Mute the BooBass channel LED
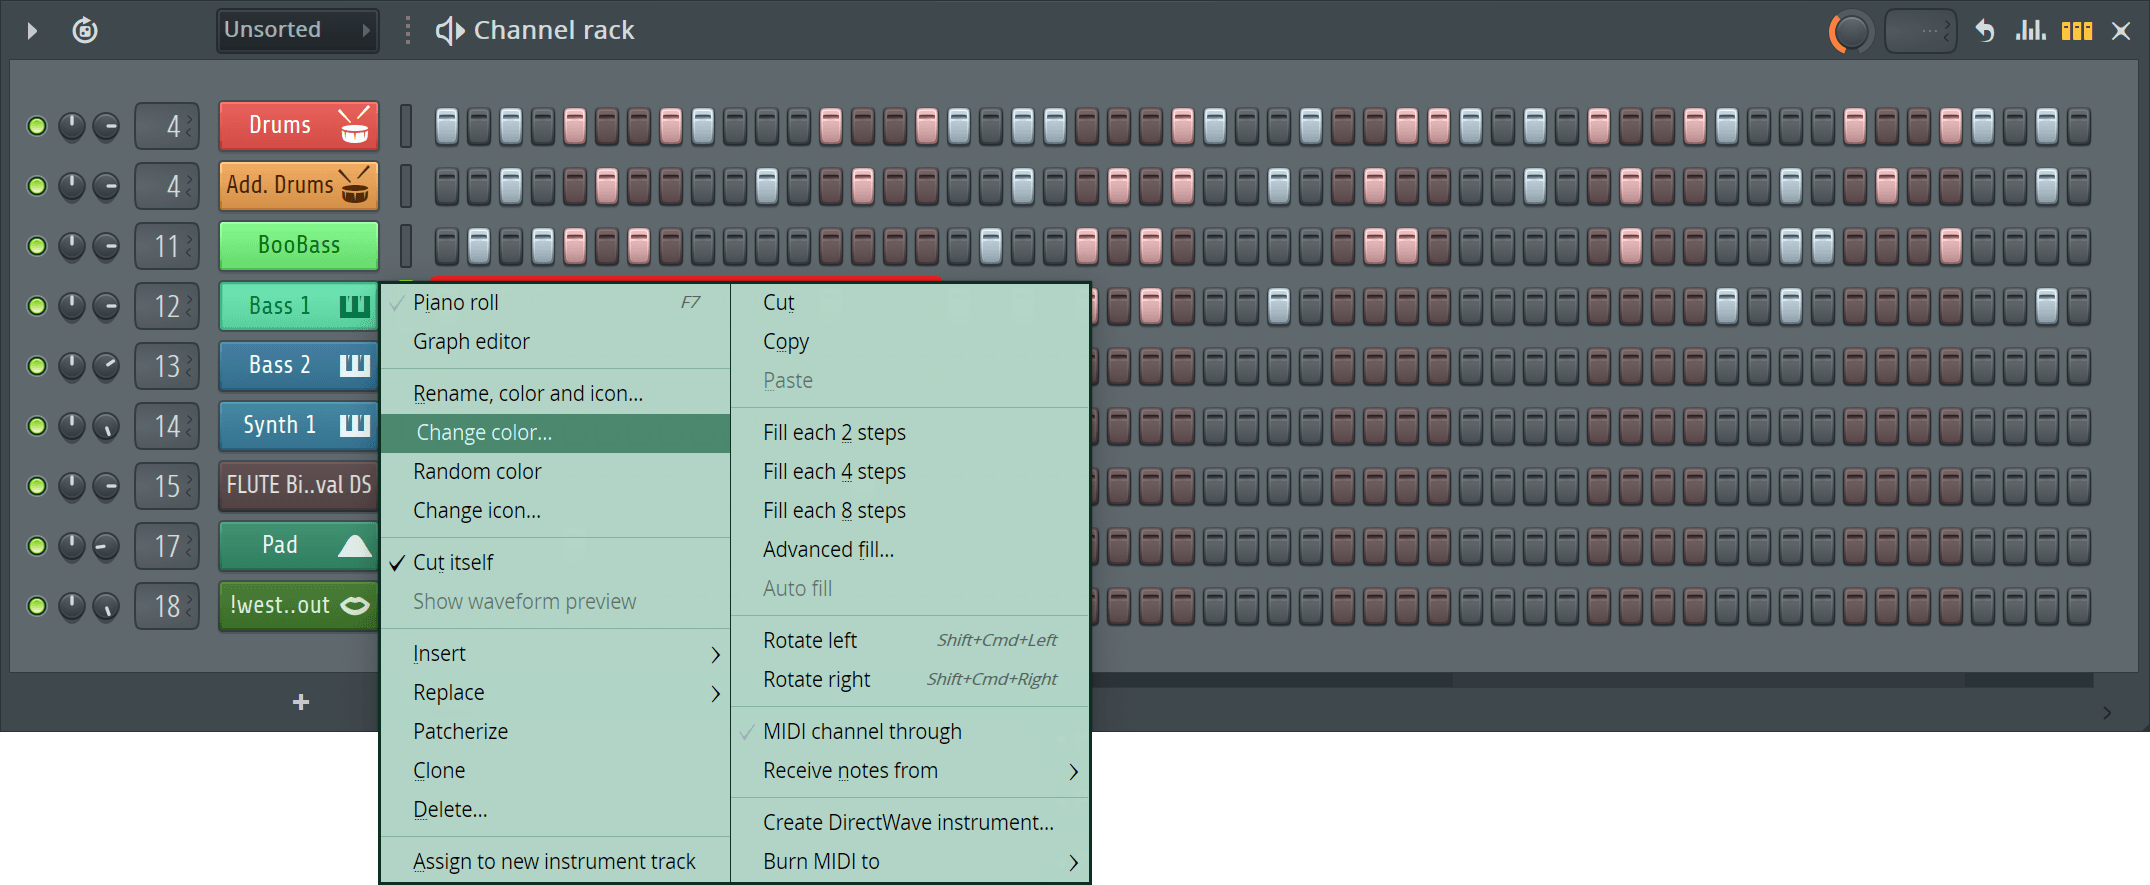2150x885 pixels. click(37, 246)
